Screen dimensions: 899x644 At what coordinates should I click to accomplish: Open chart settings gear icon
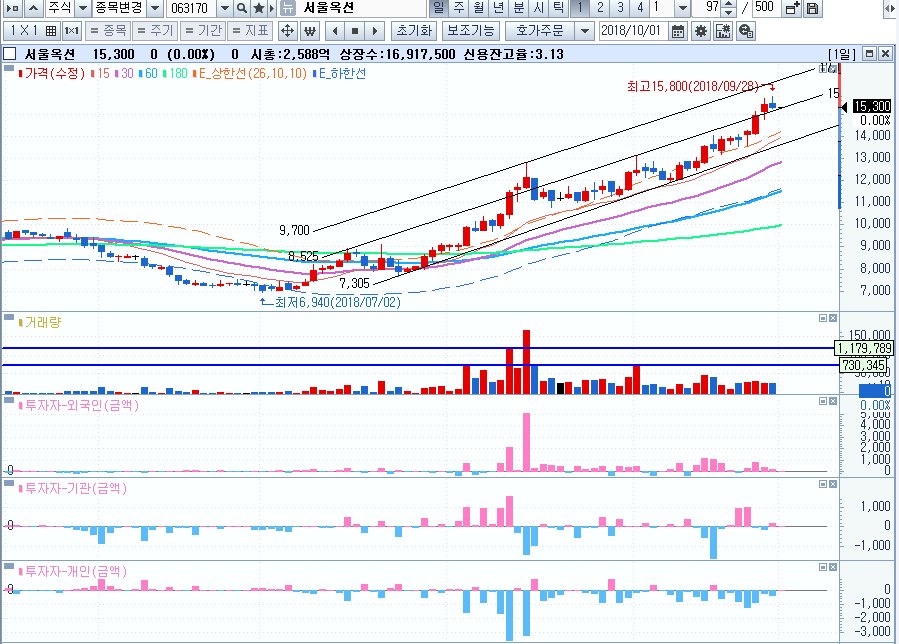click(x=701, y=30)
